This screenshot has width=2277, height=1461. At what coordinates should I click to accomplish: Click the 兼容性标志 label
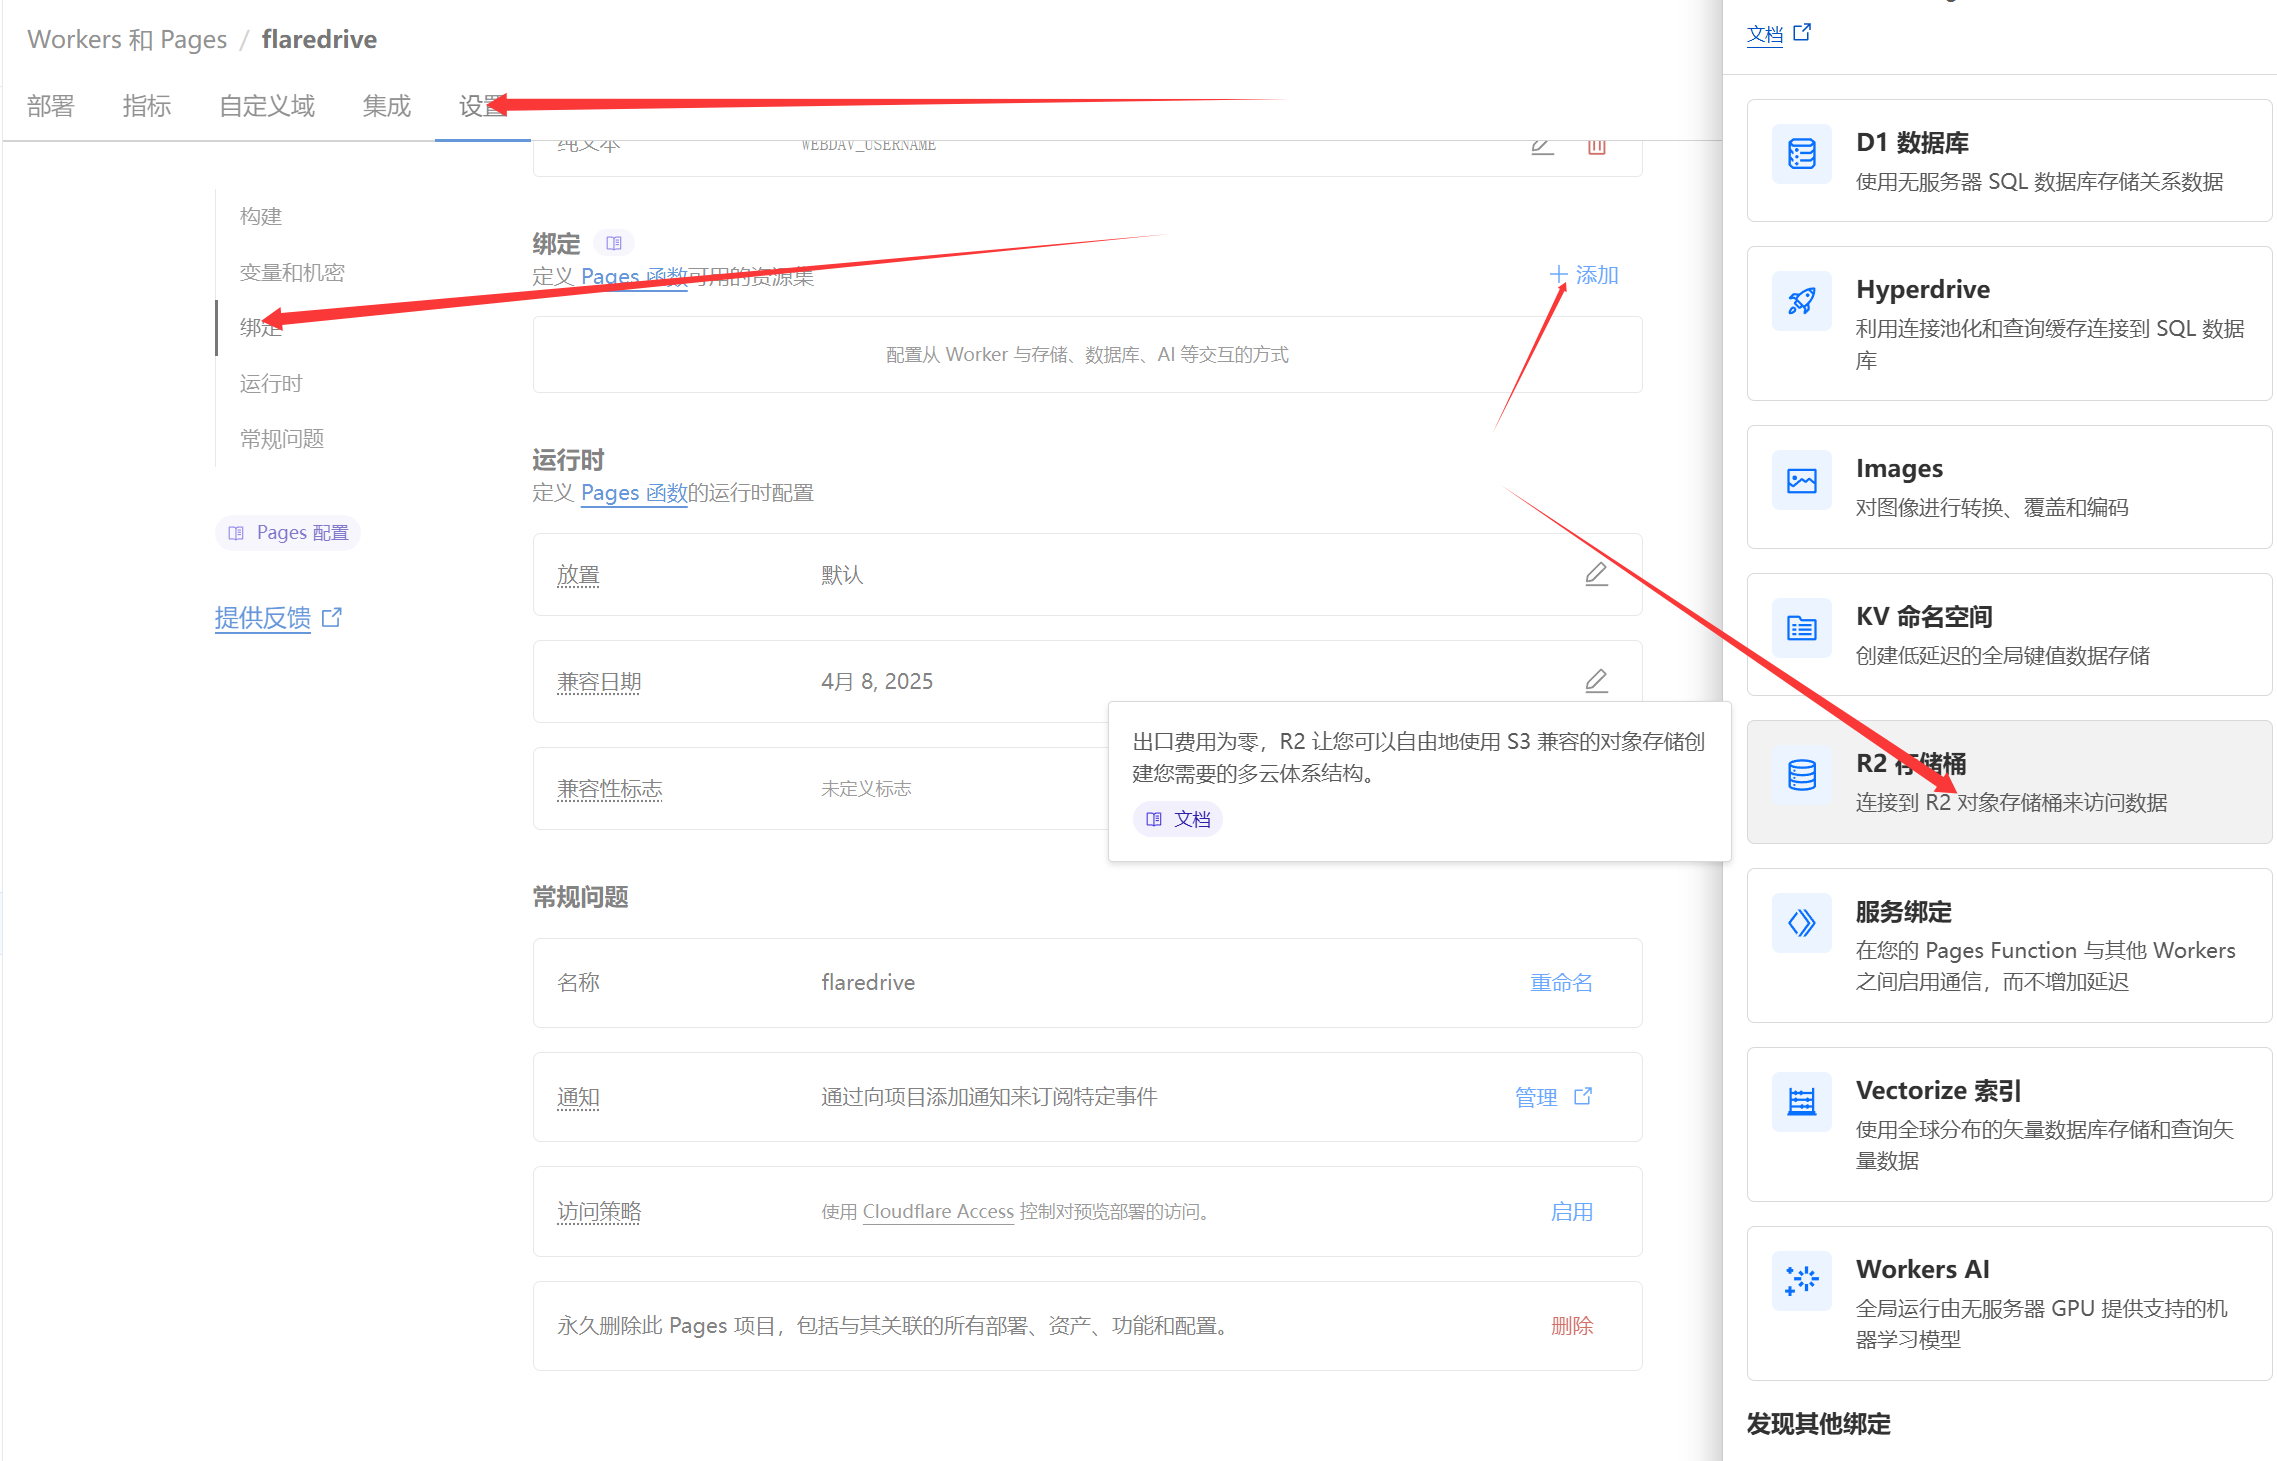610,790
